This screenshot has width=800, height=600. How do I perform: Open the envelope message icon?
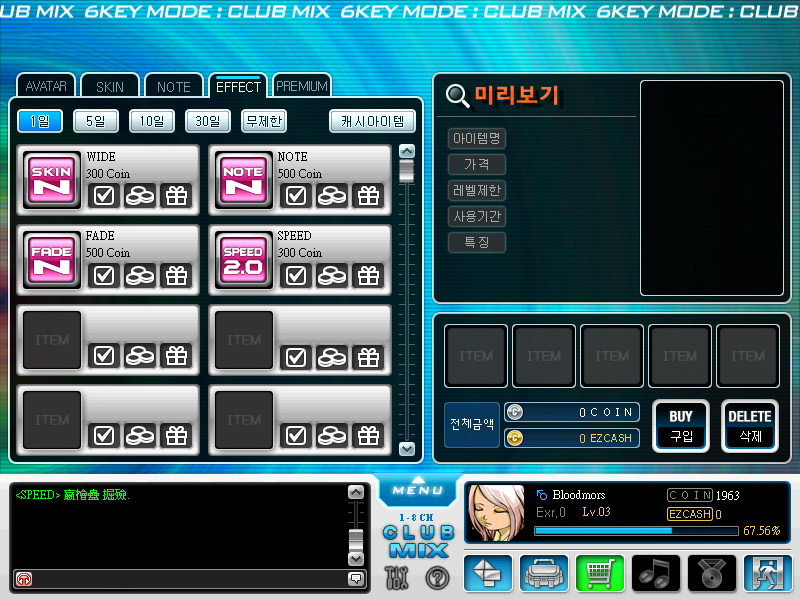coord(487,573)
